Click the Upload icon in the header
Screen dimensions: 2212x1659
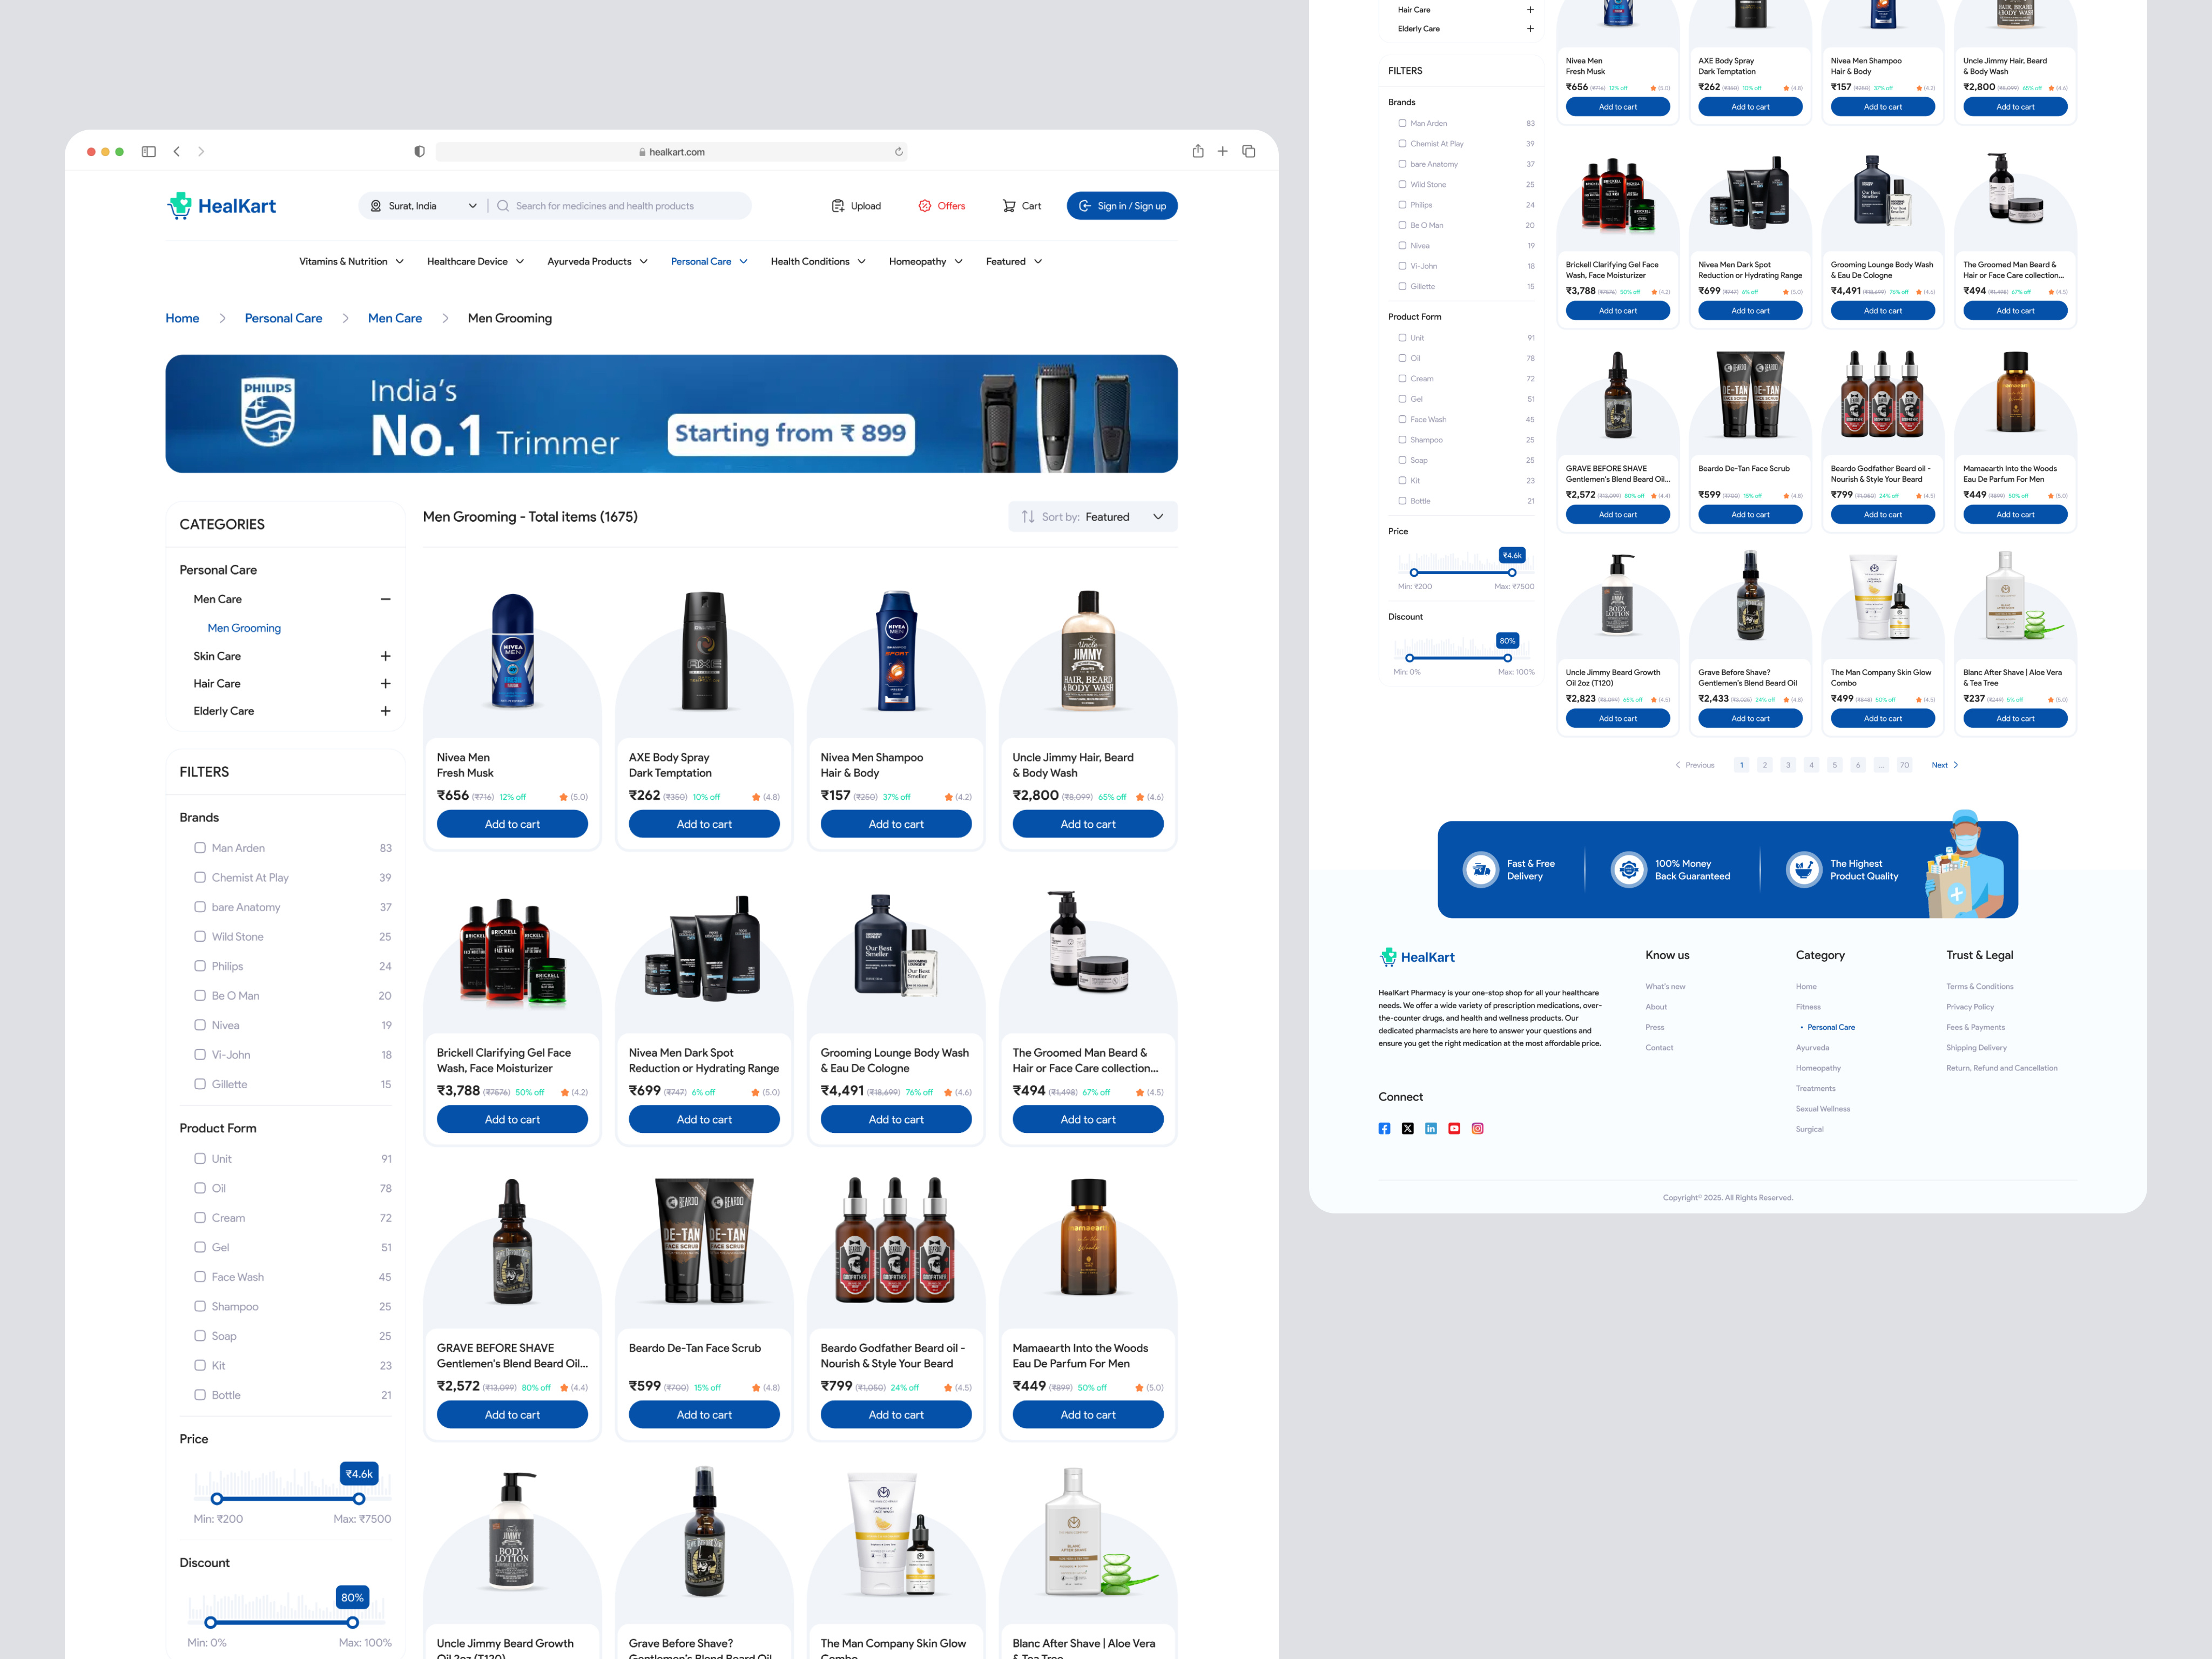tap(839, 205)
